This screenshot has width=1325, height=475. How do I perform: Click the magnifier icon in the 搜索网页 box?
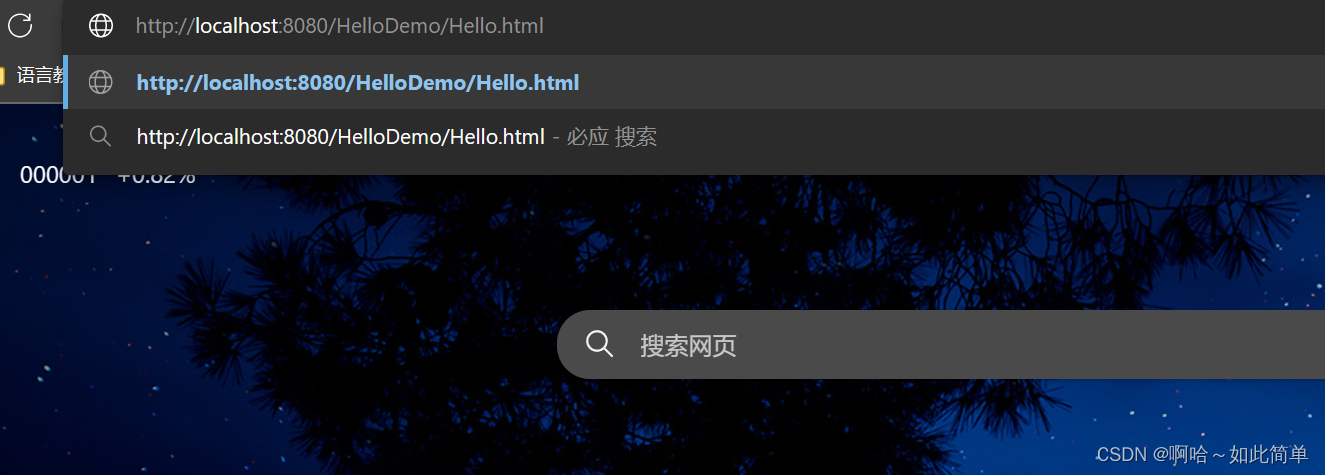click(599, 344)
